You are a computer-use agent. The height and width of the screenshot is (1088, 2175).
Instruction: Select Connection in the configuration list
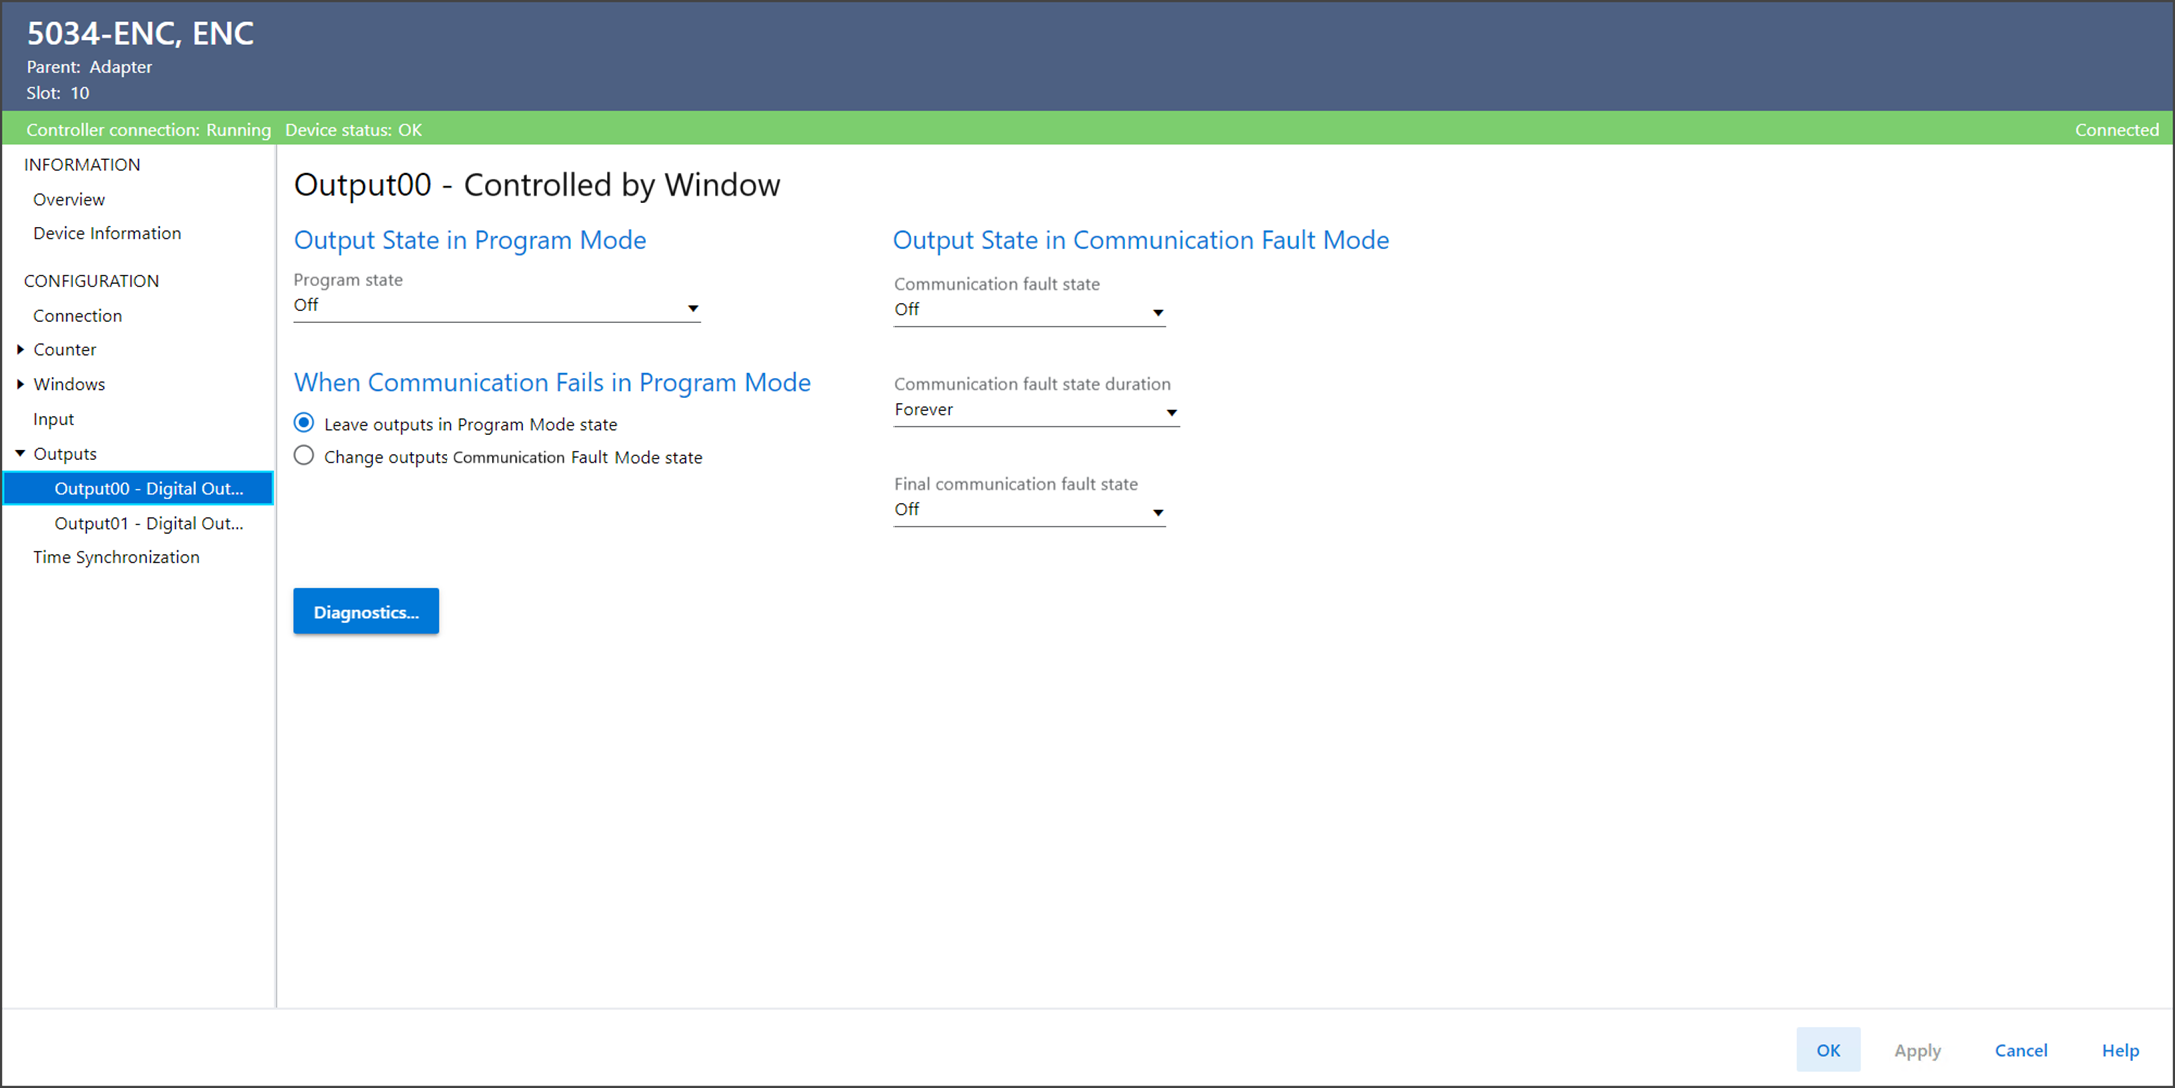click(x=77, y=315)
